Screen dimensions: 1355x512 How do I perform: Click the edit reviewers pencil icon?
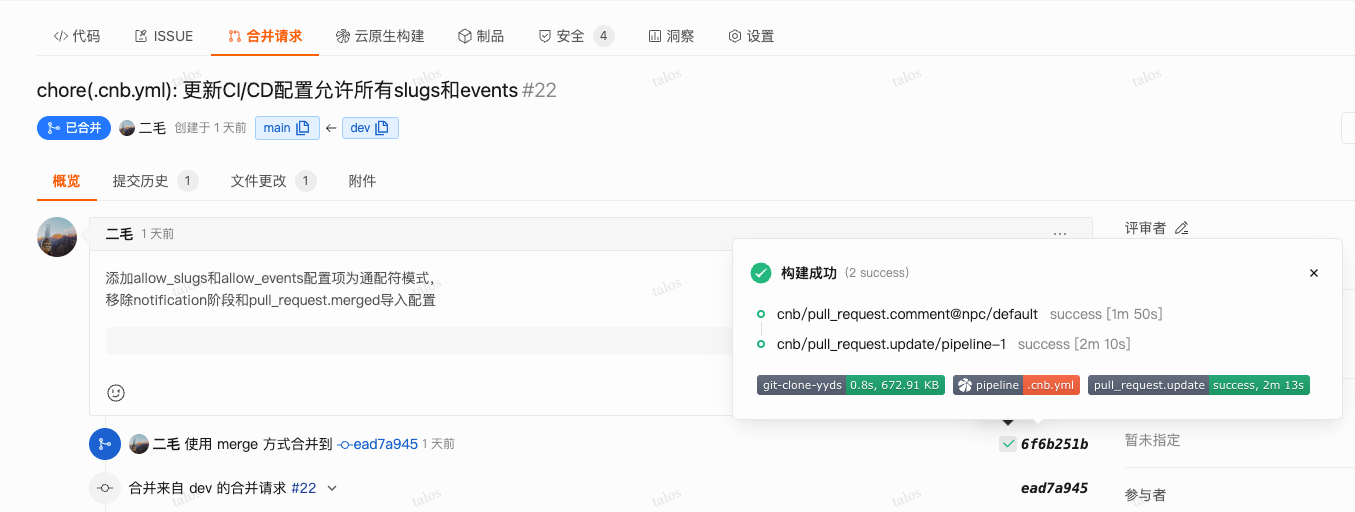tap(1181, 228)
